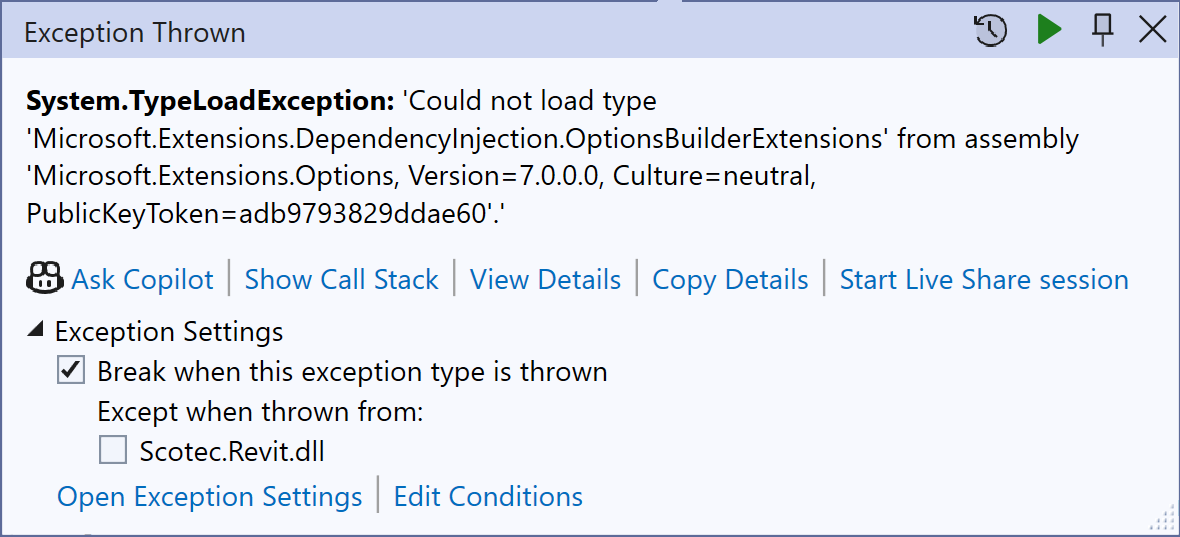1180x537 pixels.
Task: Close the Exception Thrown popup
Action: (1153, 31)
